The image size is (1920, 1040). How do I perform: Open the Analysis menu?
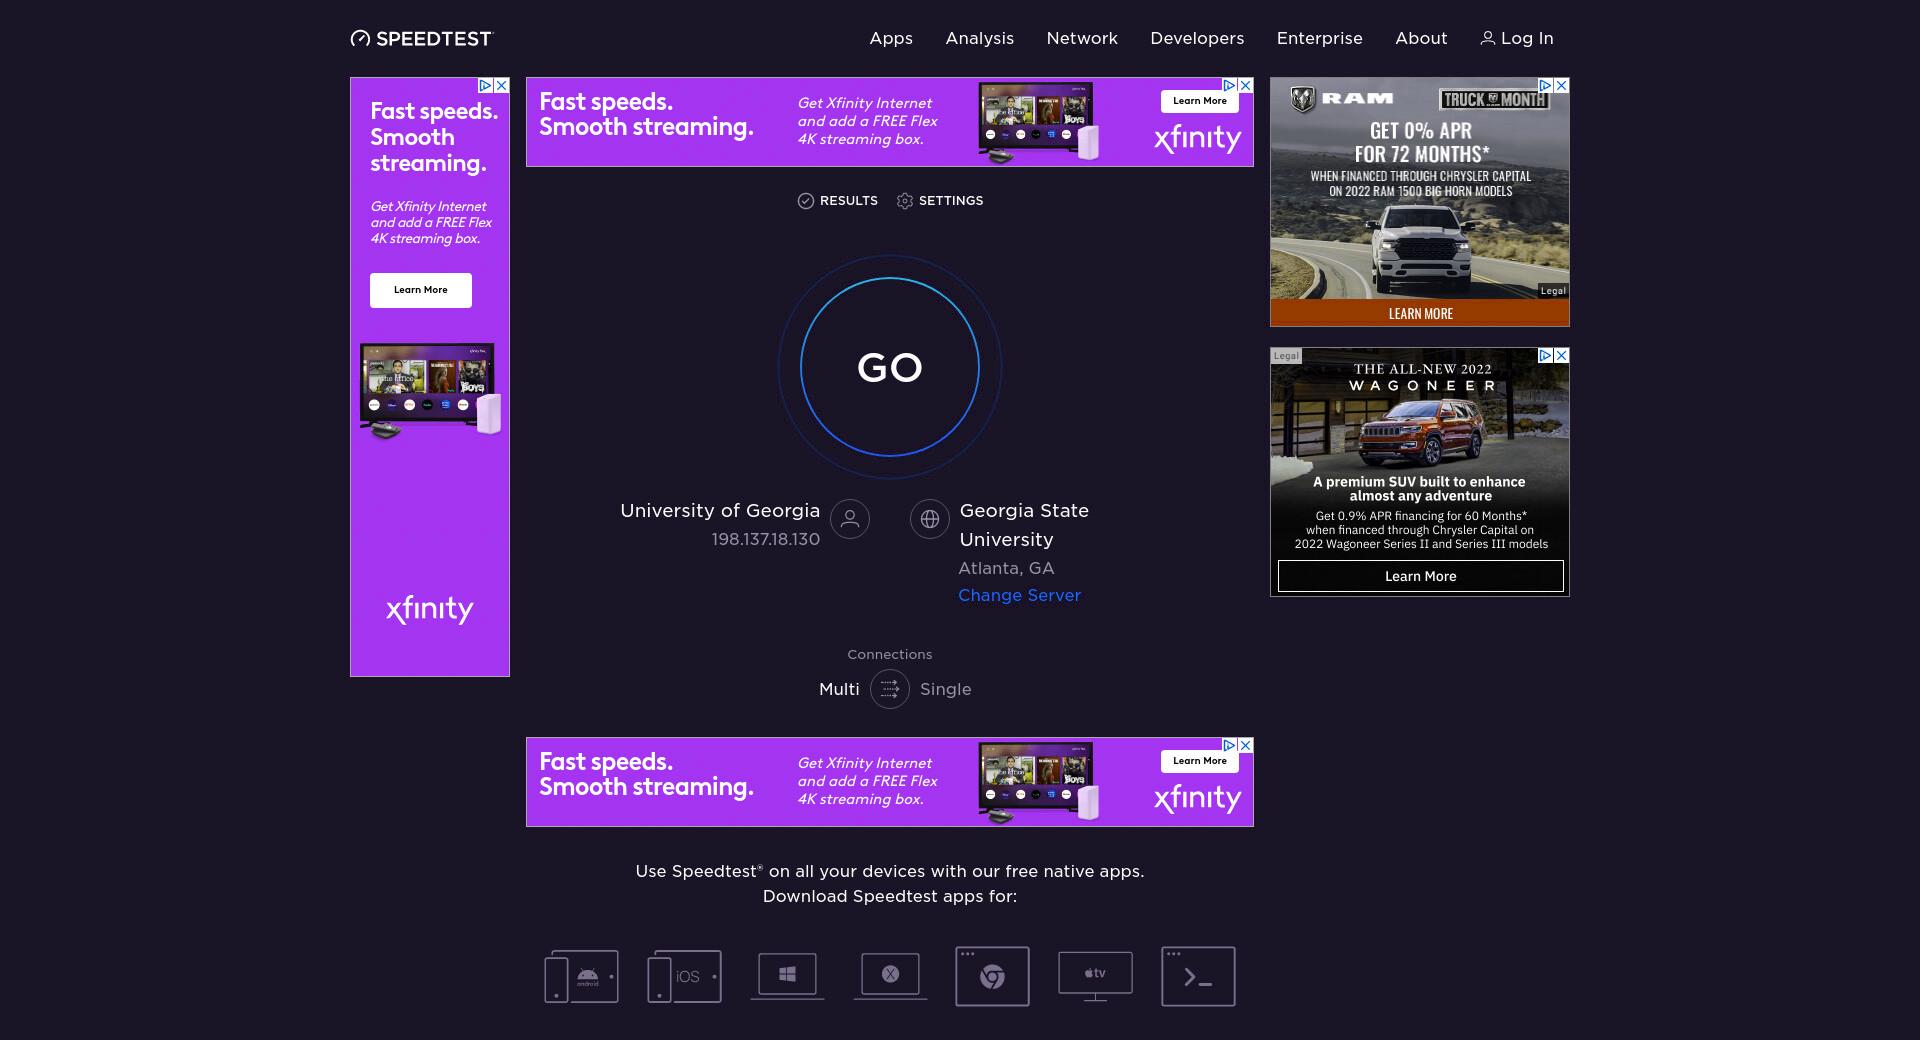tap(979, 38)
